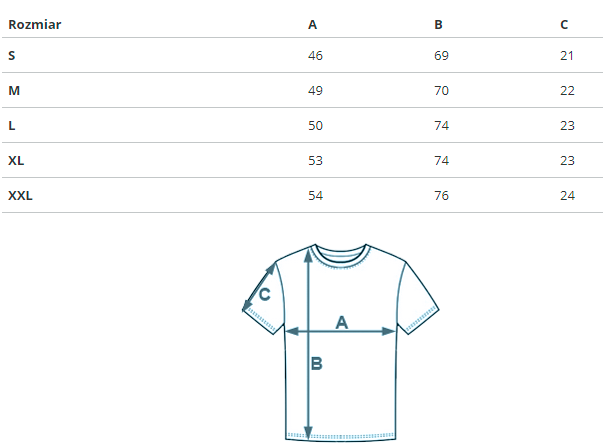Click value 46 in the S row
Screen dimensions: 603x443
pos(316,55)
